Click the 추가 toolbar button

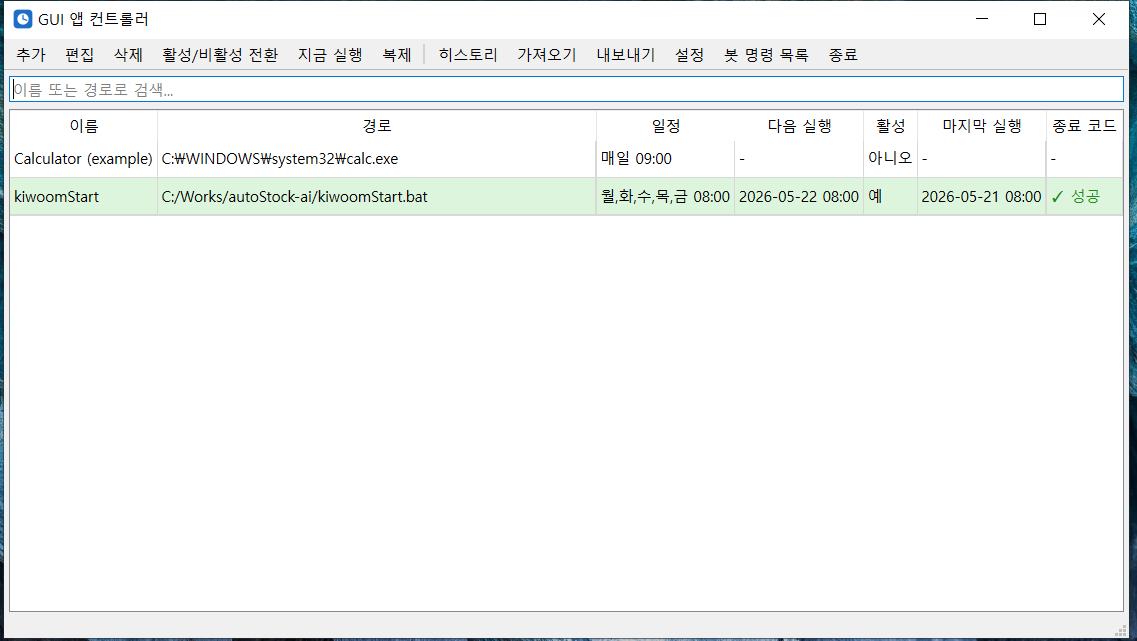[31, 55]
